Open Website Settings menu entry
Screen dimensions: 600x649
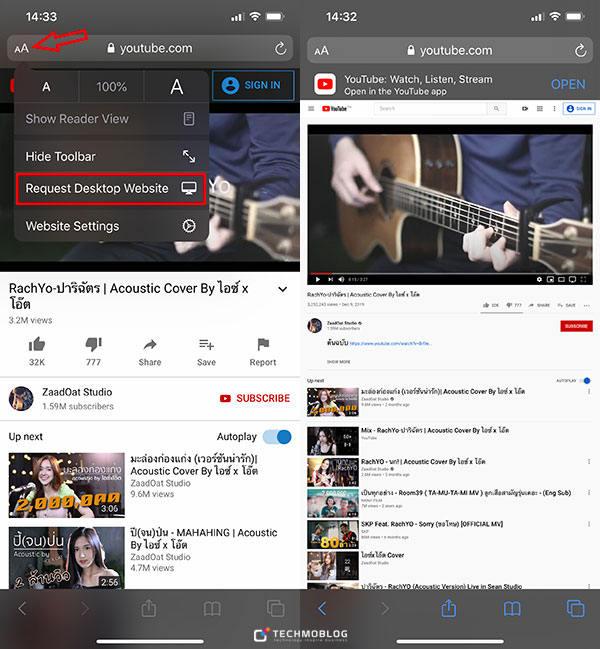point(110,226)
